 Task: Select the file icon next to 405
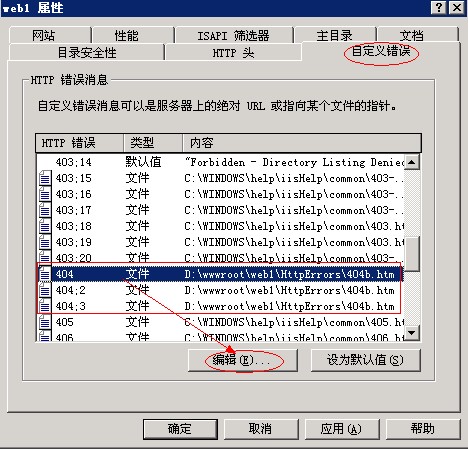pyautogui.click(x=45, y=322)
